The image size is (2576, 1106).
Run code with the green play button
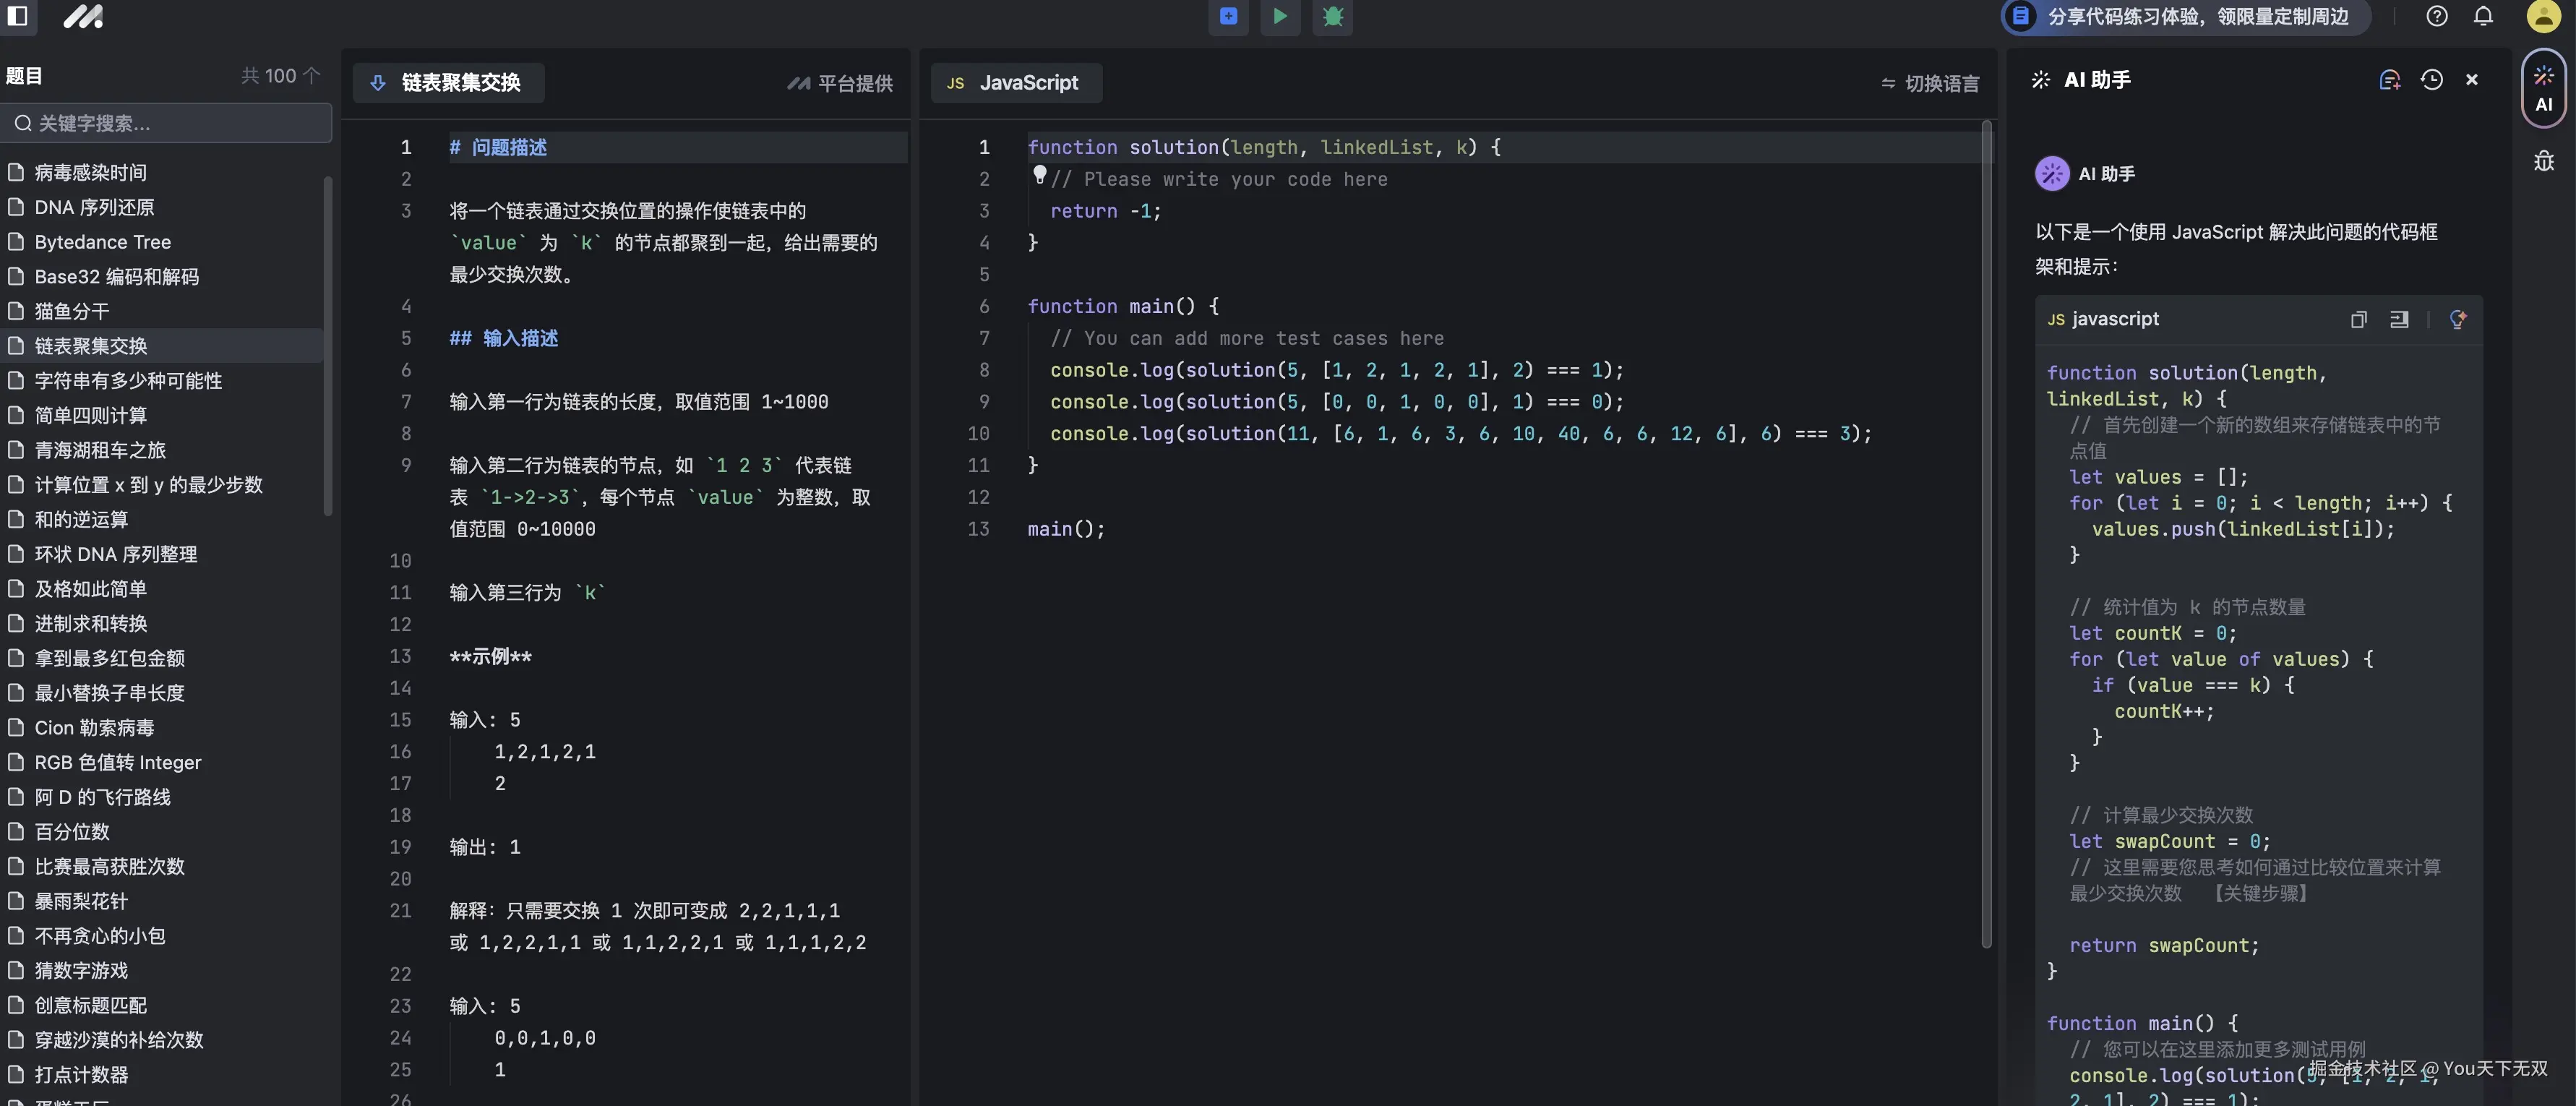[1280, 16]
